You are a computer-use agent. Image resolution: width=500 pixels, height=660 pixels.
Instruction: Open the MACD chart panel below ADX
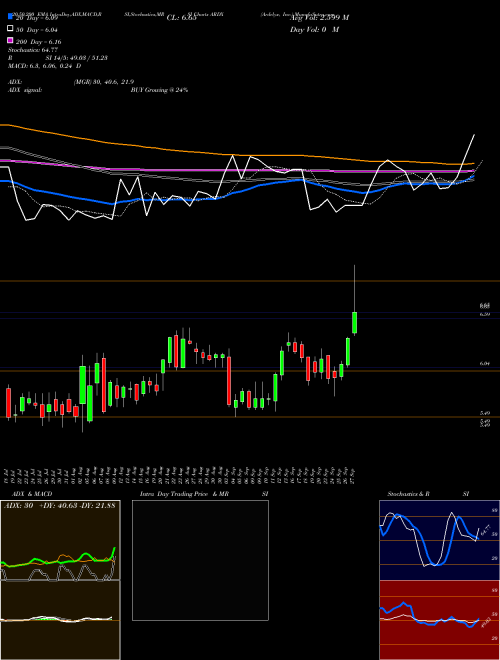pos(60,620)
